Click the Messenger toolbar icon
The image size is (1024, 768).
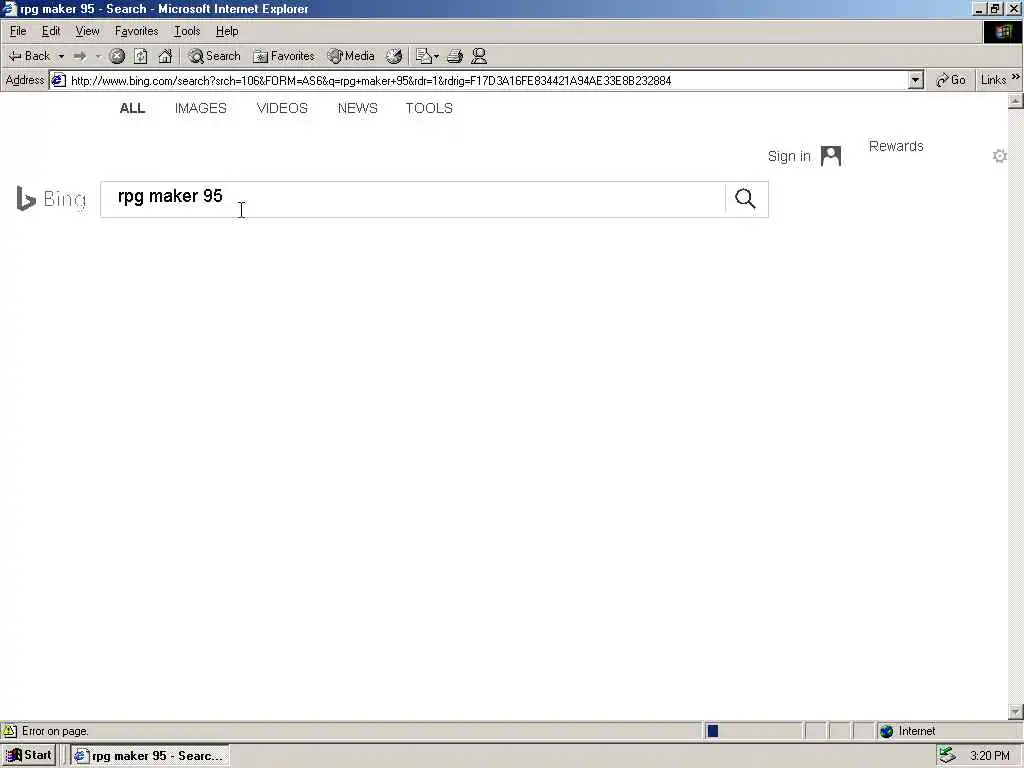click(x=479, y=56)
